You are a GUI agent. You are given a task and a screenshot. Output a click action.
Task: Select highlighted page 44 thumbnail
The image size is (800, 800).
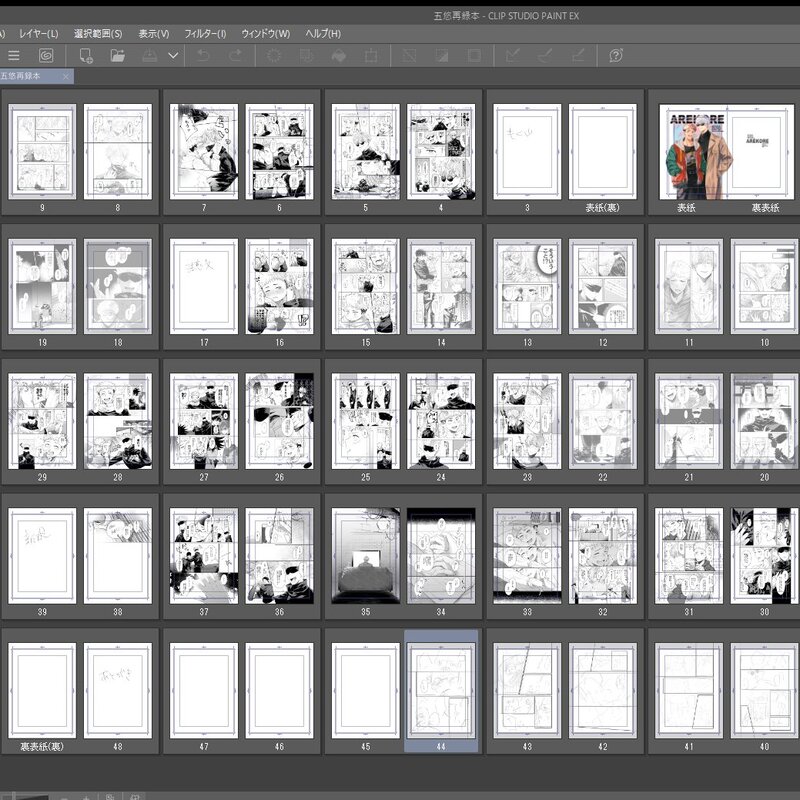441,690
